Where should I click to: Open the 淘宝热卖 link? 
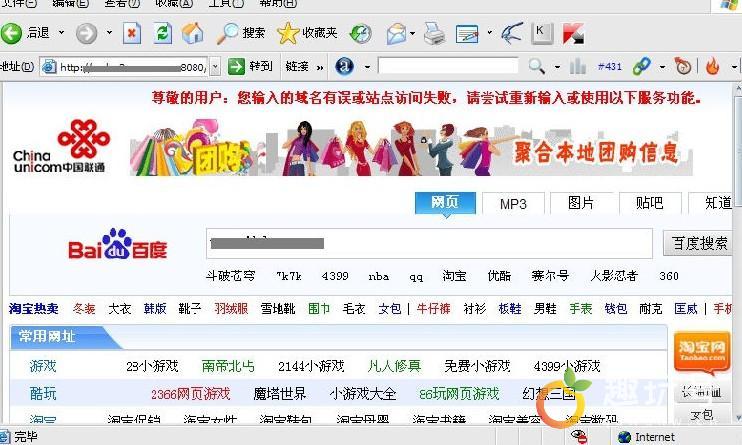click(x=34, y=309)
